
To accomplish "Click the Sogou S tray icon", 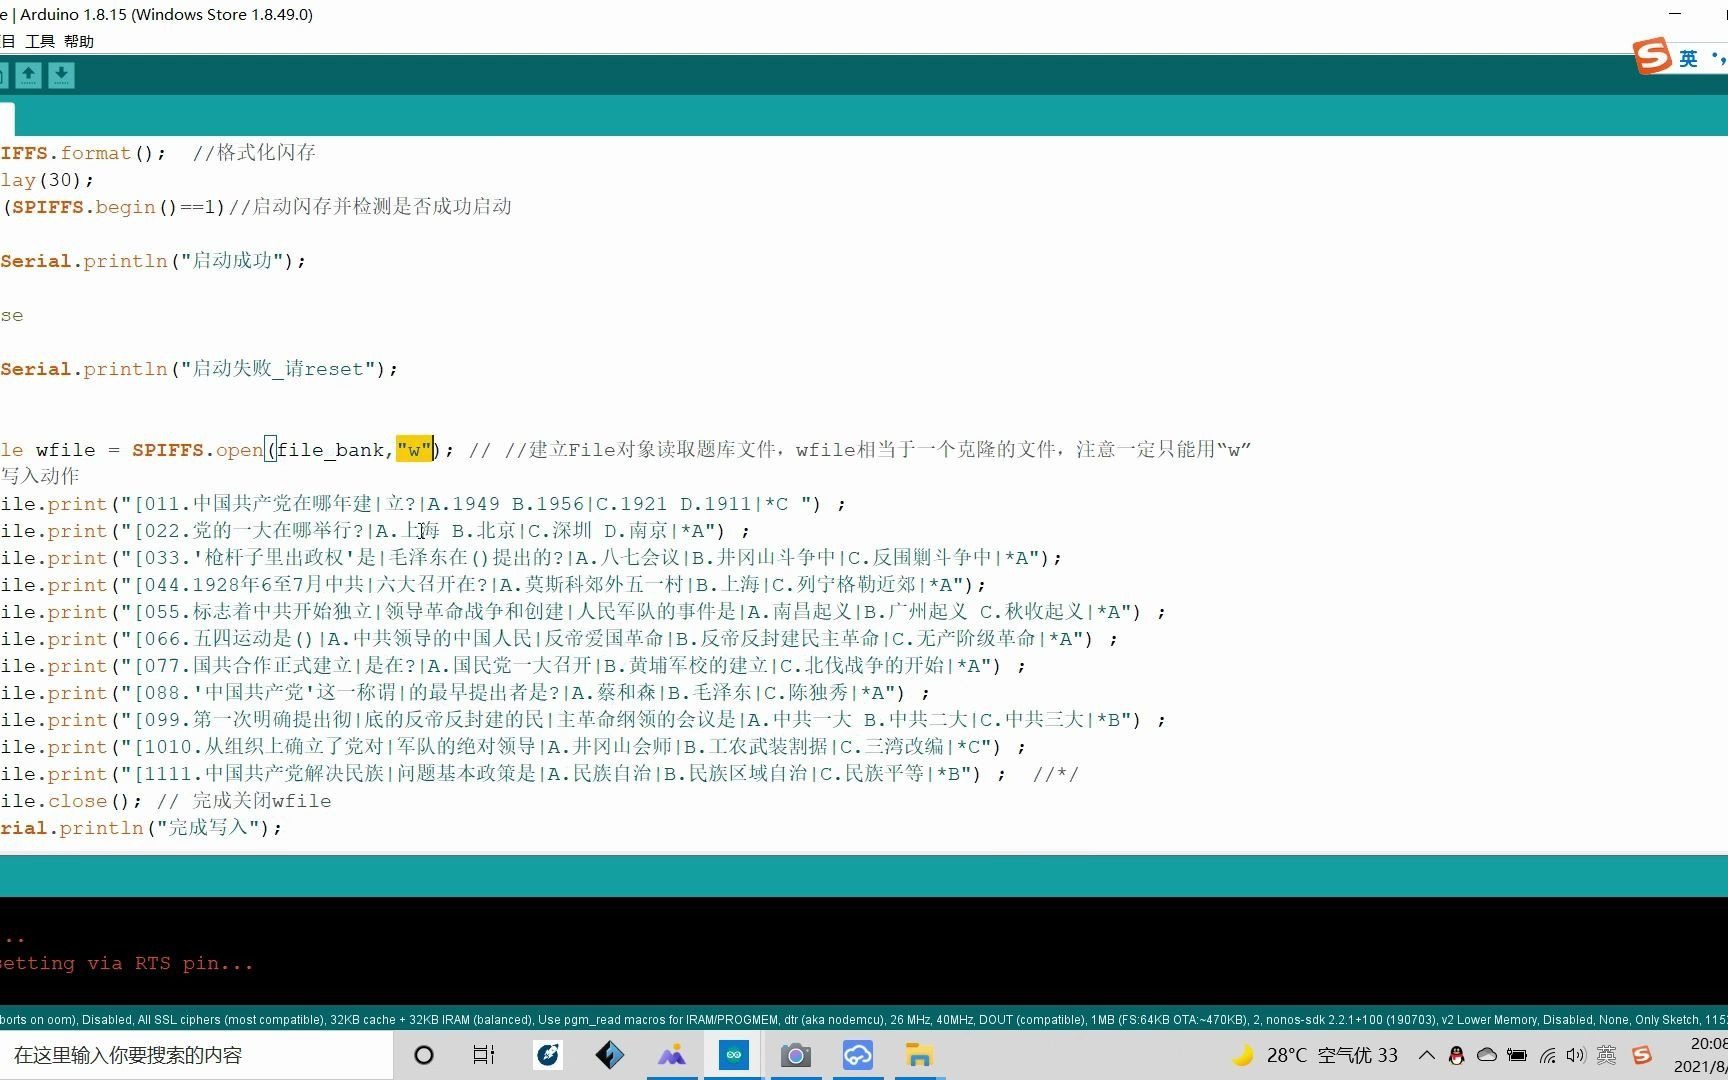I will point(1641,1055).
